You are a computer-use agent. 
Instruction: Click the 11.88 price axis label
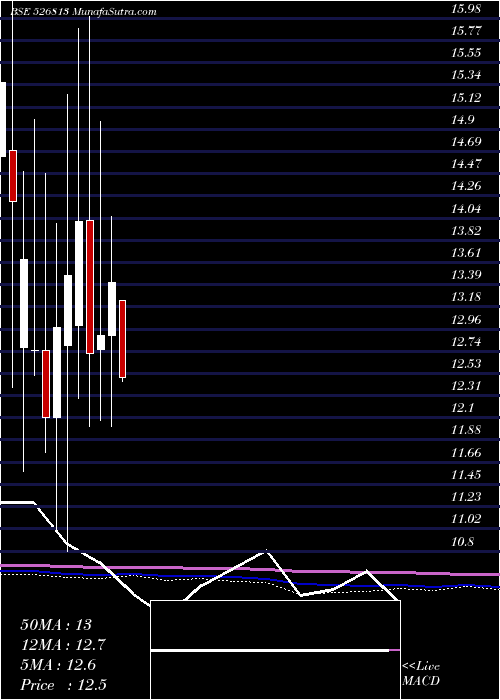[x=466, y=430]
